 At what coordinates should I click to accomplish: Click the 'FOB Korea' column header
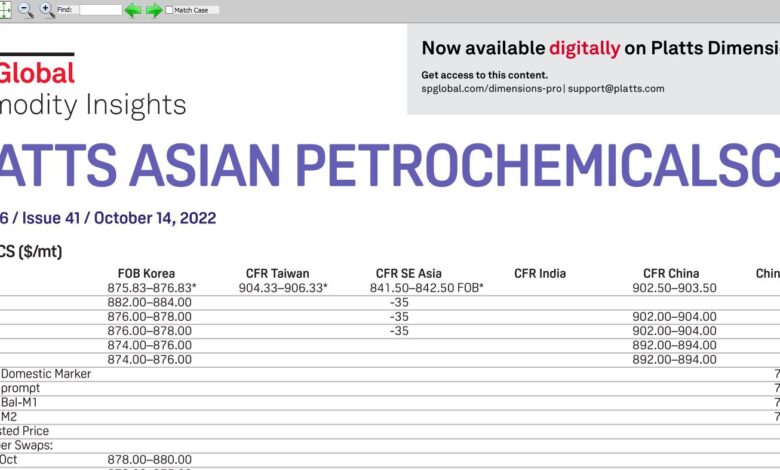(146, 274)
